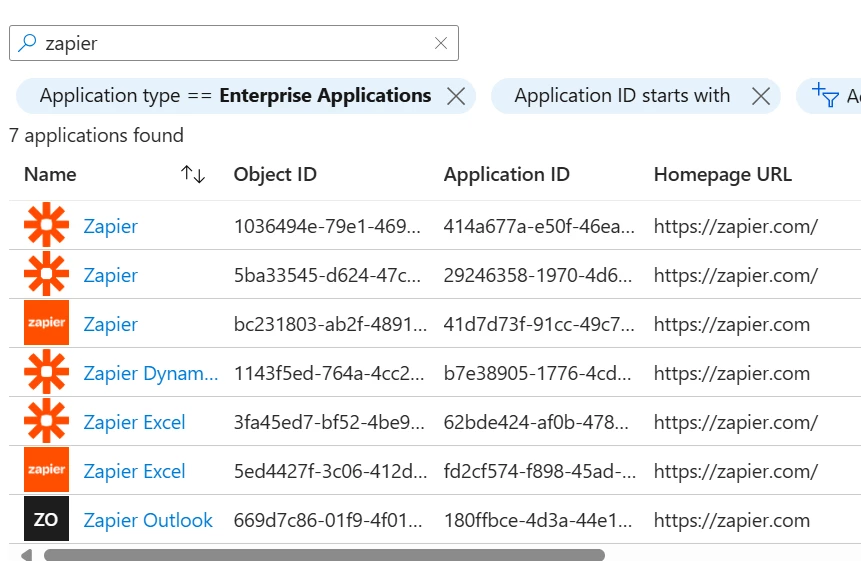Click the horizontal scrollbar thumb
The image size is (861, 561).
[324, 555]
